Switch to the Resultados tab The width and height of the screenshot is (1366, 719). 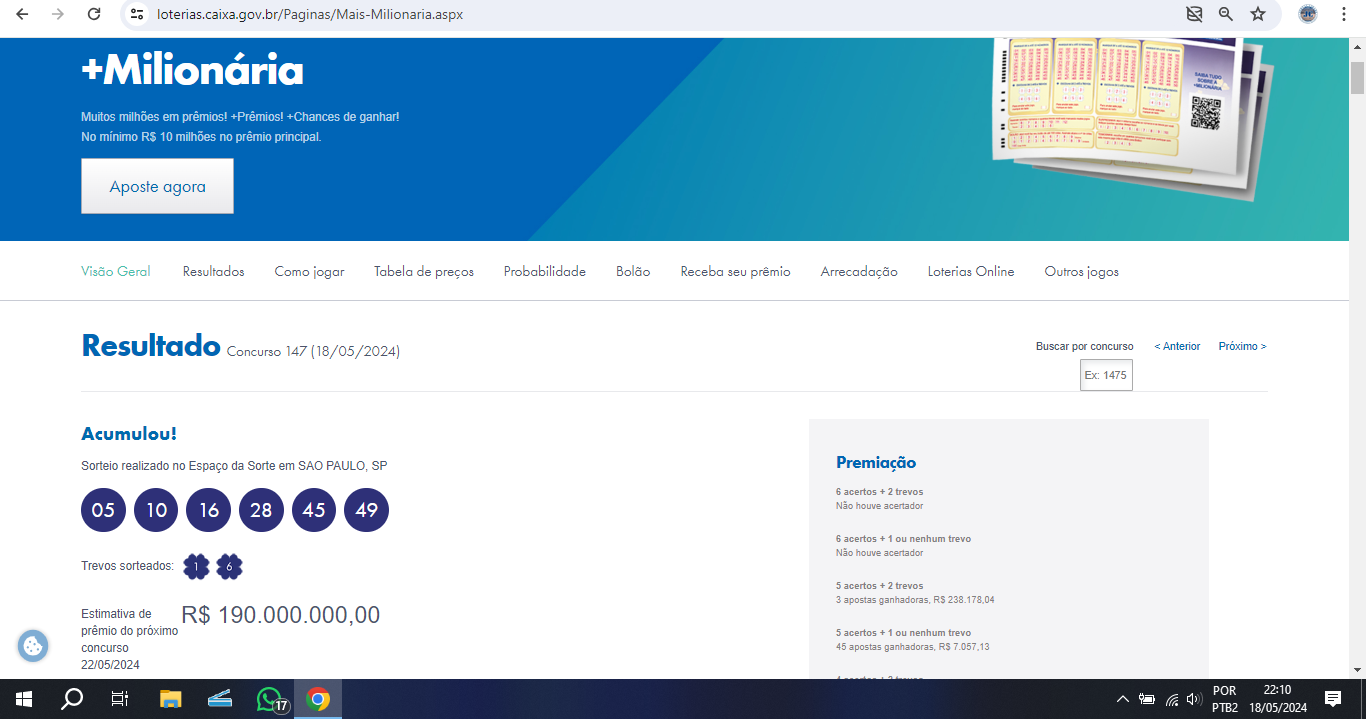point(213,271)
